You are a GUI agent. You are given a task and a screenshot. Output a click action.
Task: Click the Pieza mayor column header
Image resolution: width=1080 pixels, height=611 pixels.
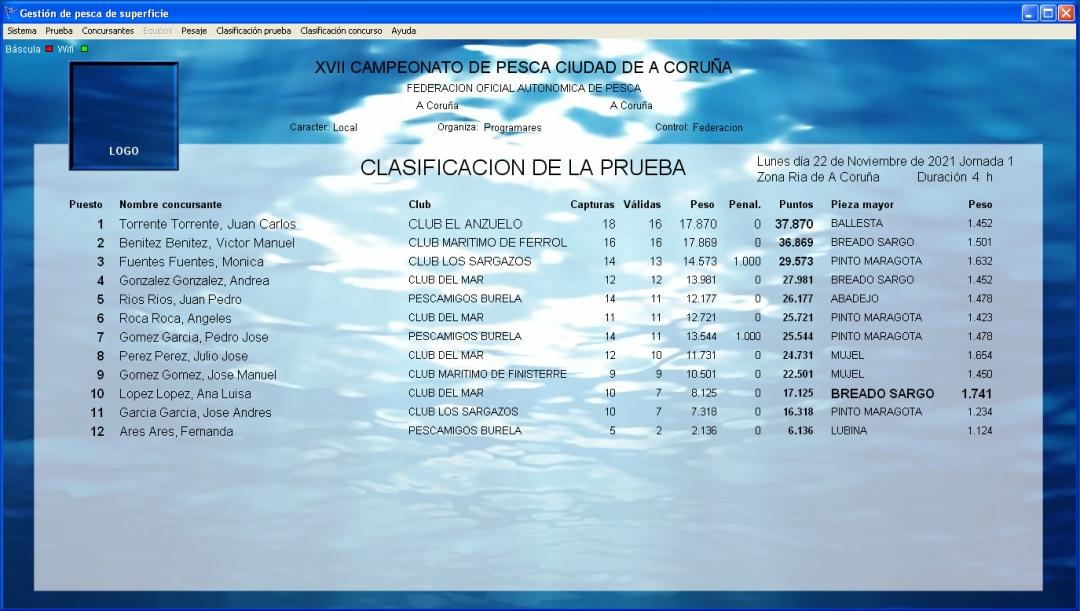coord(862,205)
